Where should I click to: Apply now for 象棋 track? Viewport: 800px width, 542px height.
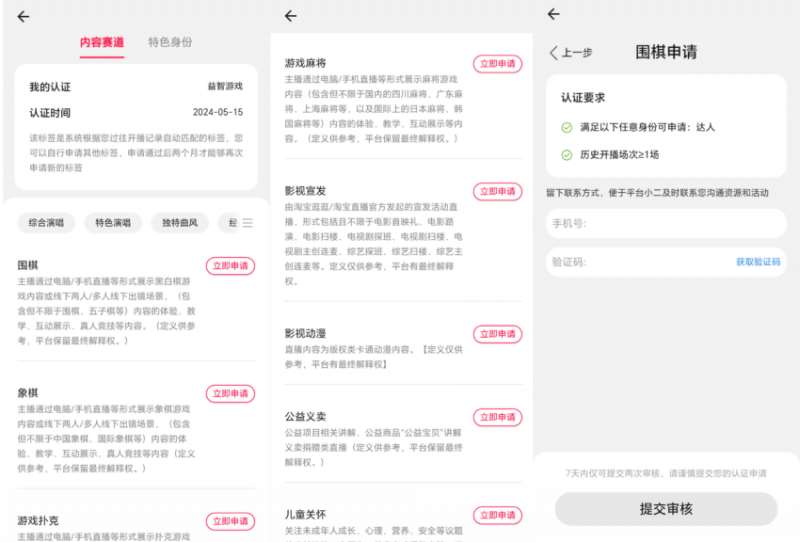click(x=230, y=394)
